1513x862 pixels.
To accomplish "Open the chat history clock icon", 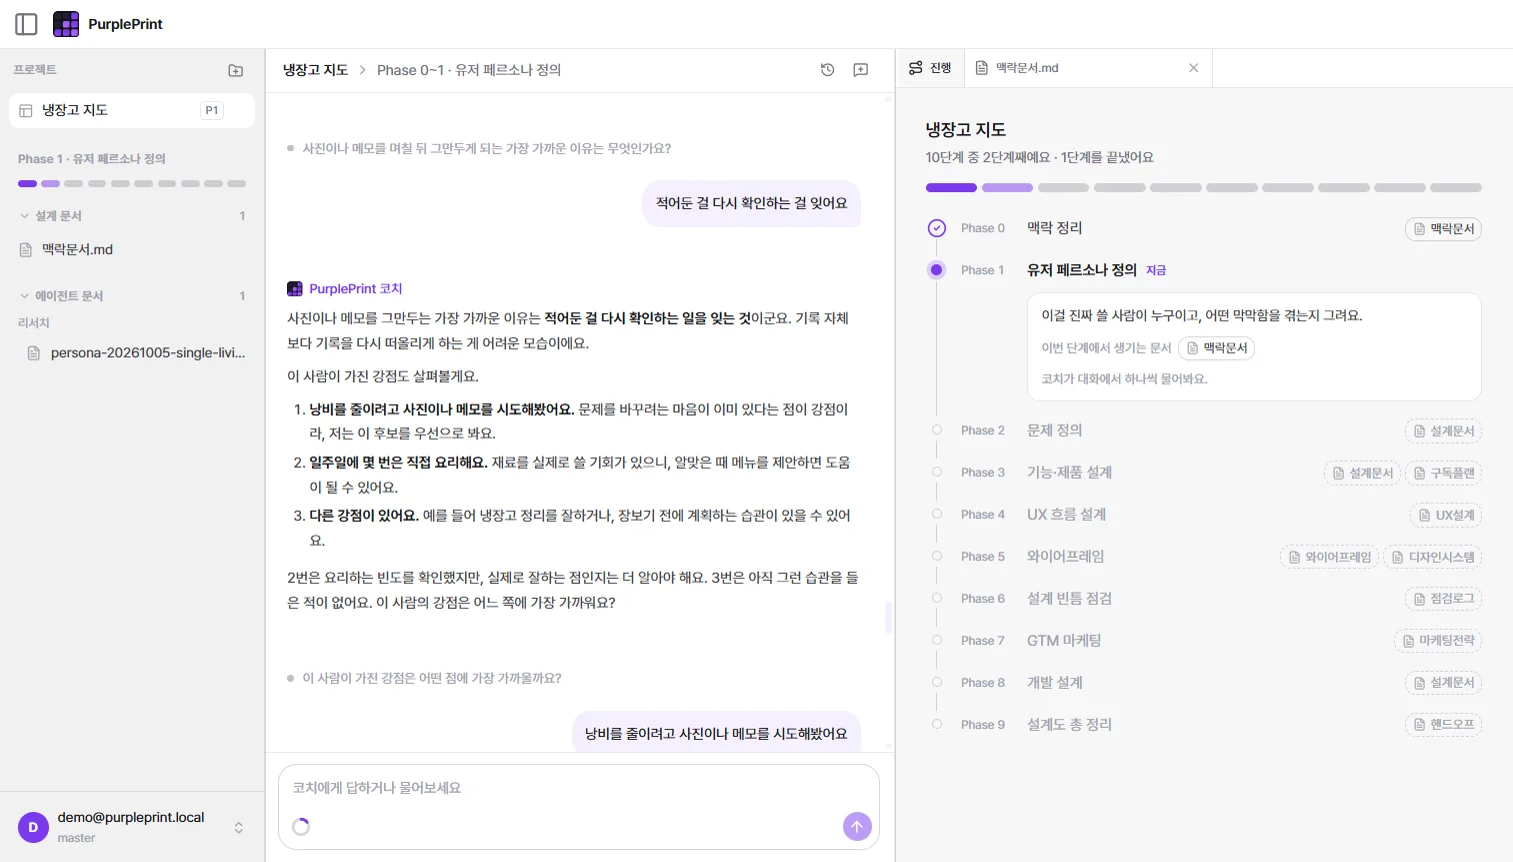I will [827, 70].
